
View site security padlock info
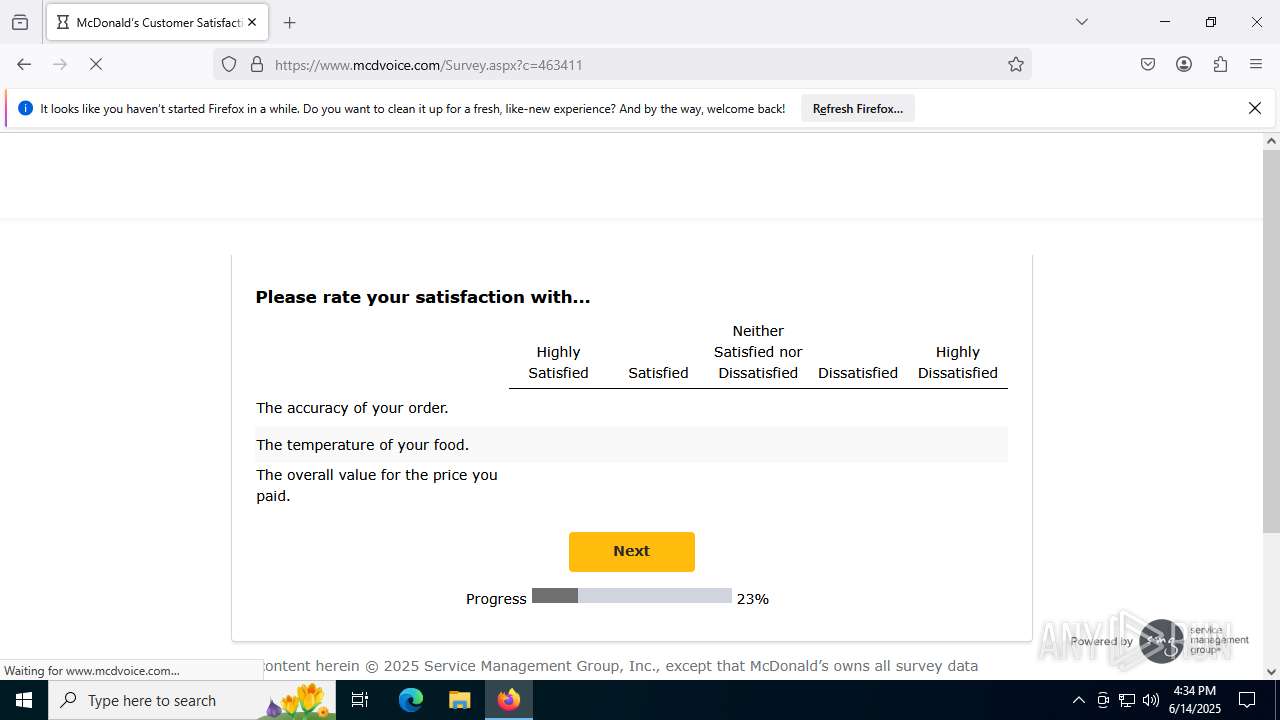257,64
